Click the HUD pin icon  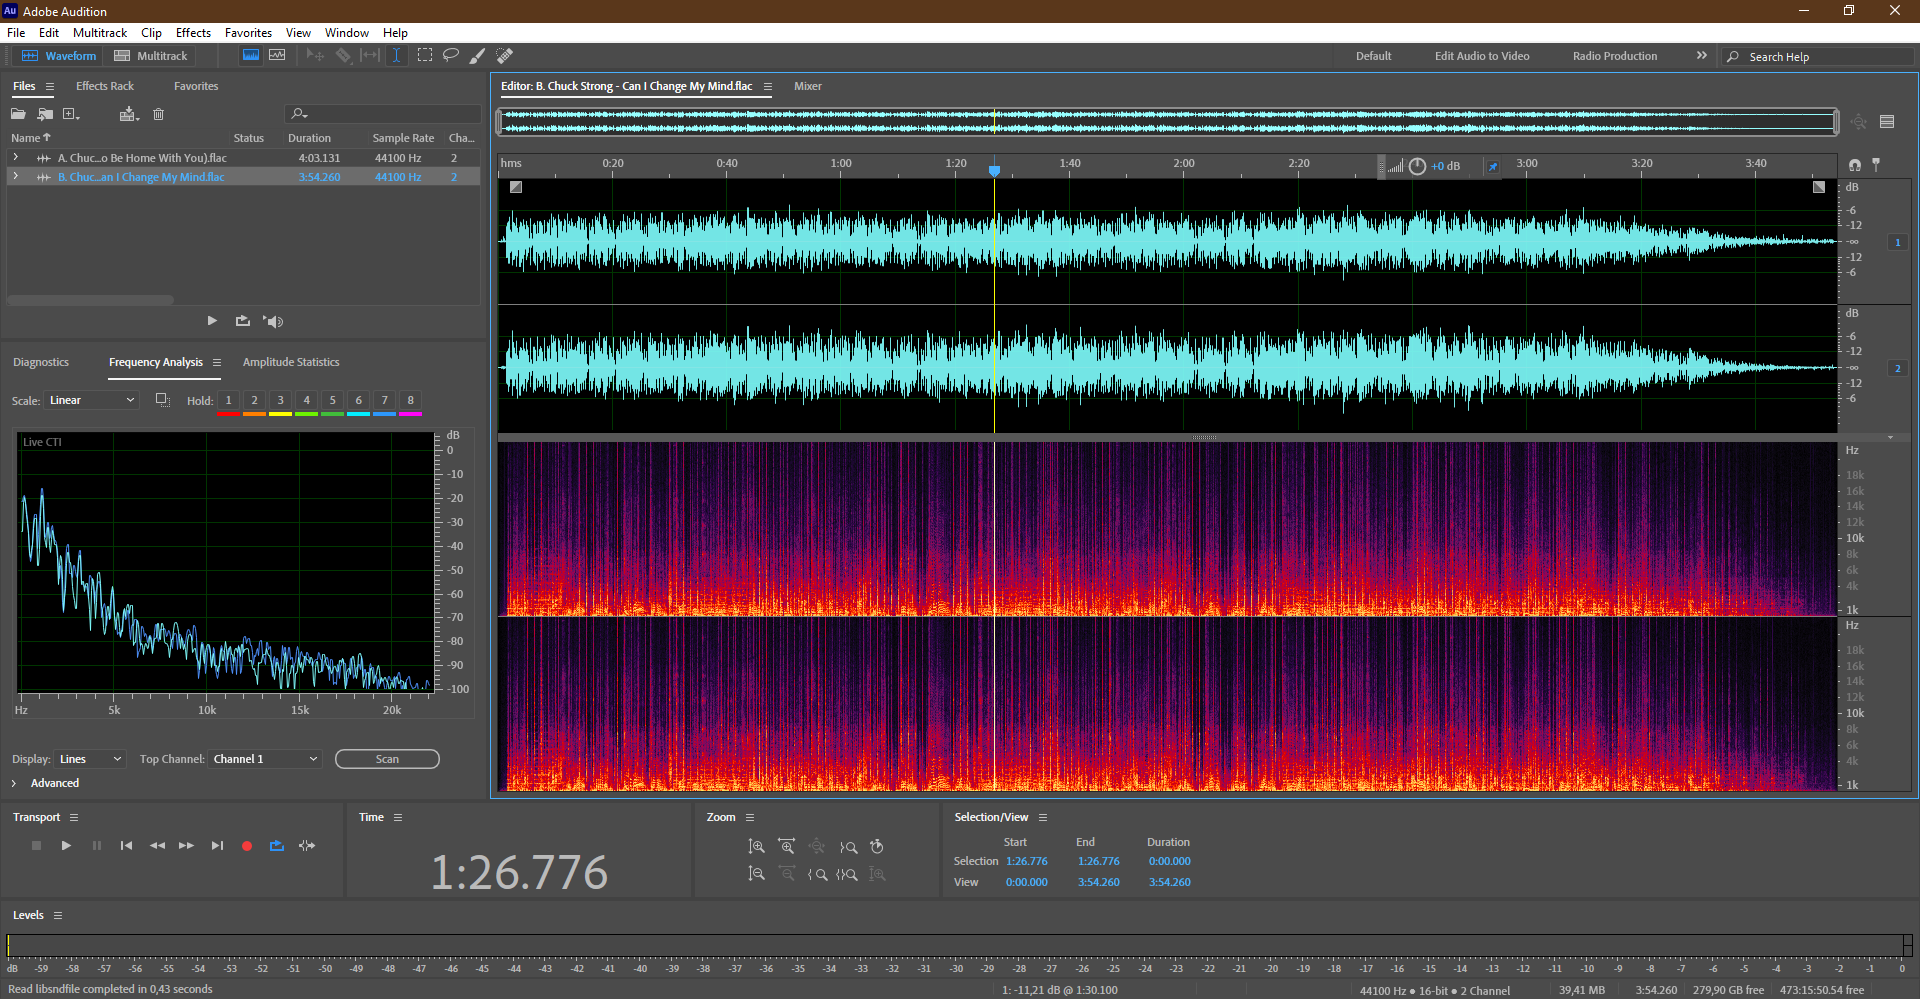[1493, 167]
